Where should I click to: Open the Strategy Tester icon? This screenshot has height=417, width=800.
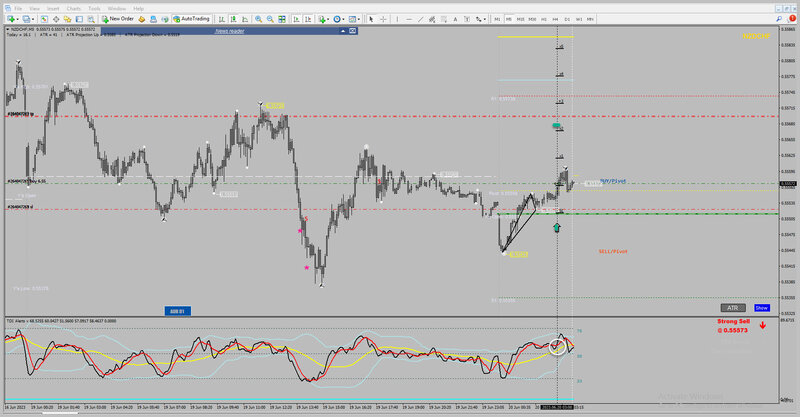pos(91,19)
